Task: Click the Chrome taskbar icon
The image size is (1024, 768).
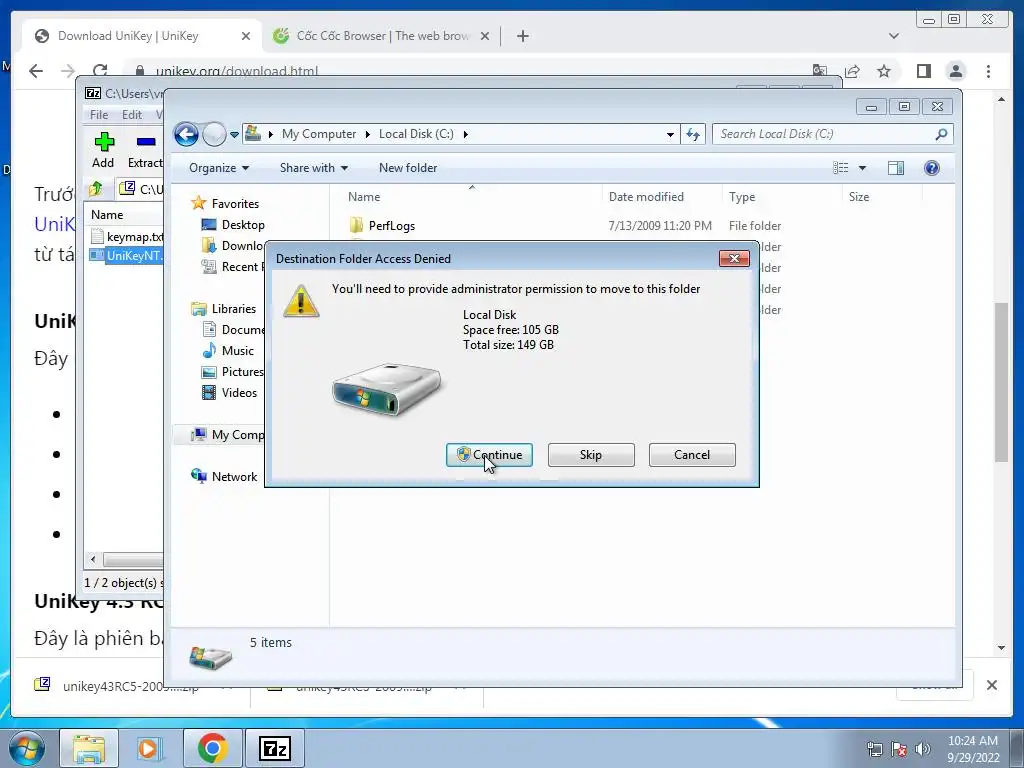Action: tap(212, 748)
